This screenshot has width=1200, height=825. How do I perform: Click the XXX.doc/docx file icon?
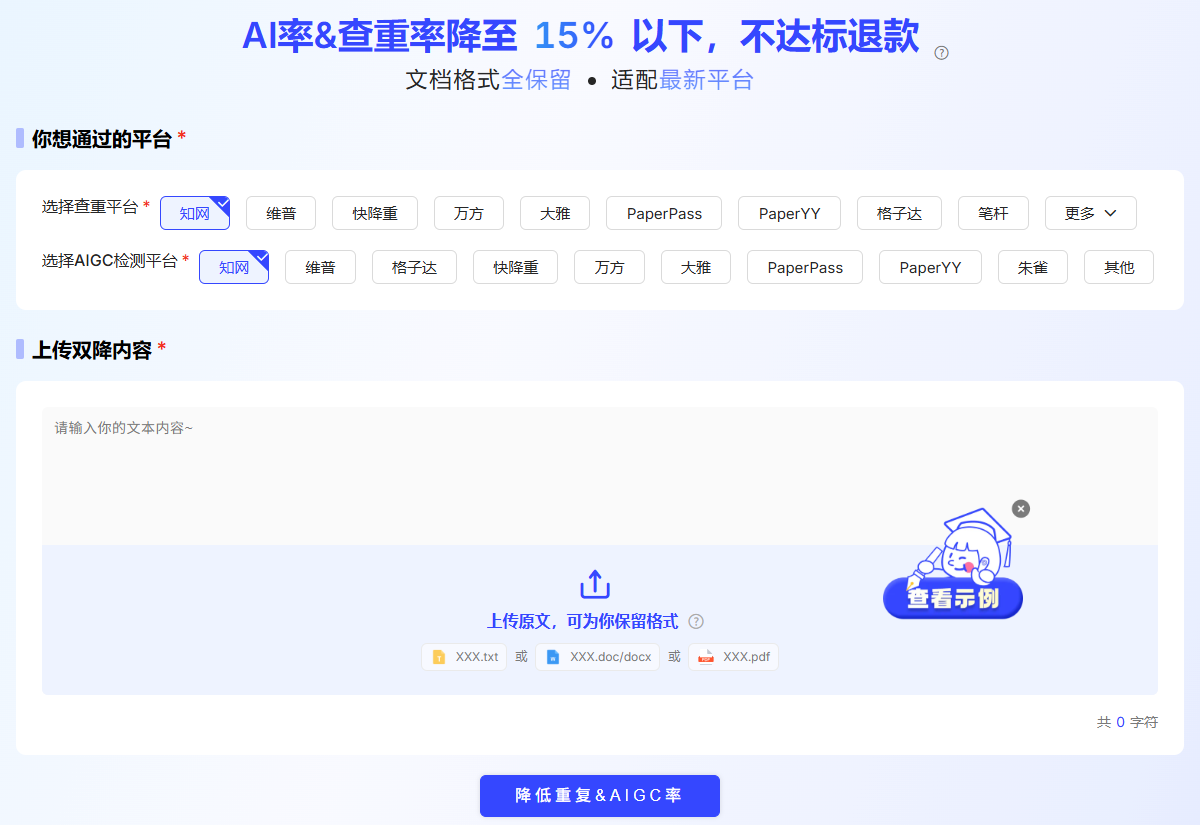pyautogui.click(x=553, y=657)
